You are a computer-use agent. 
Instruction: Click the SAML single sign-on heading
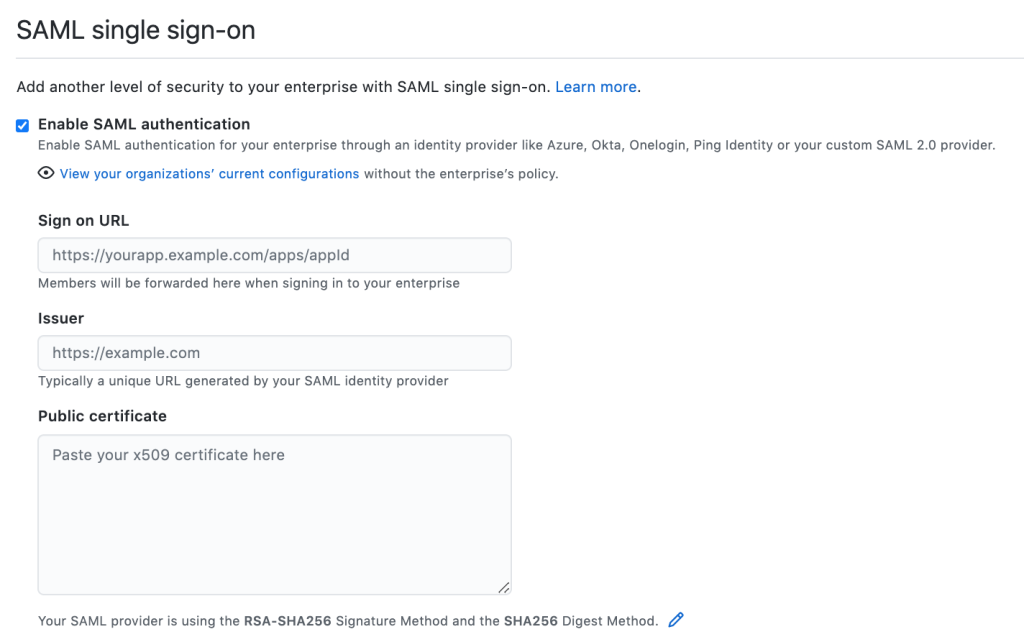tap(136, 30)
